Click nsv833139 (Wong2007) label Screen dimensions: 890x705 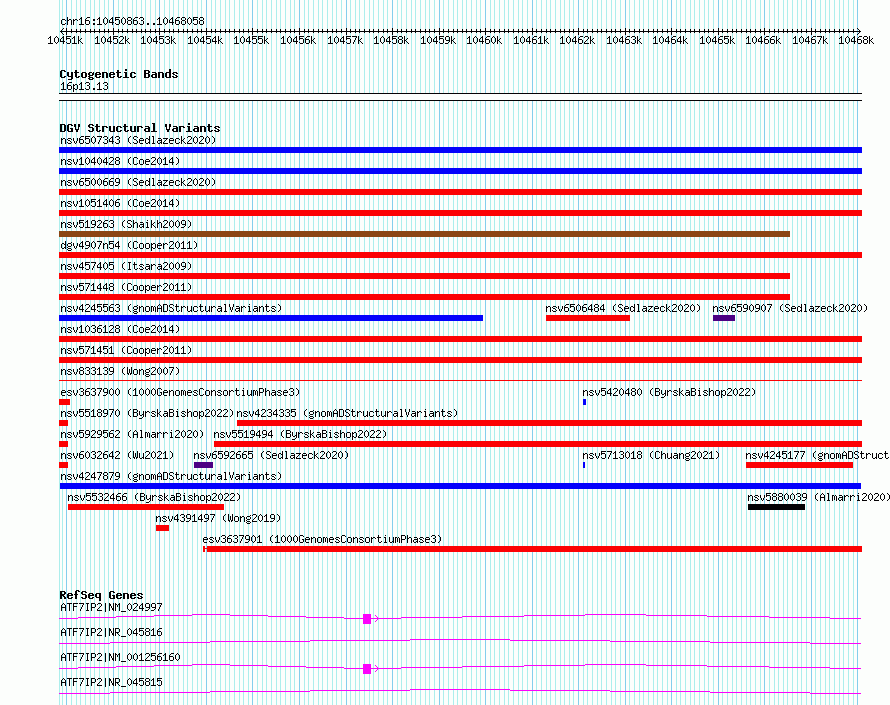[x=120, y=371]
